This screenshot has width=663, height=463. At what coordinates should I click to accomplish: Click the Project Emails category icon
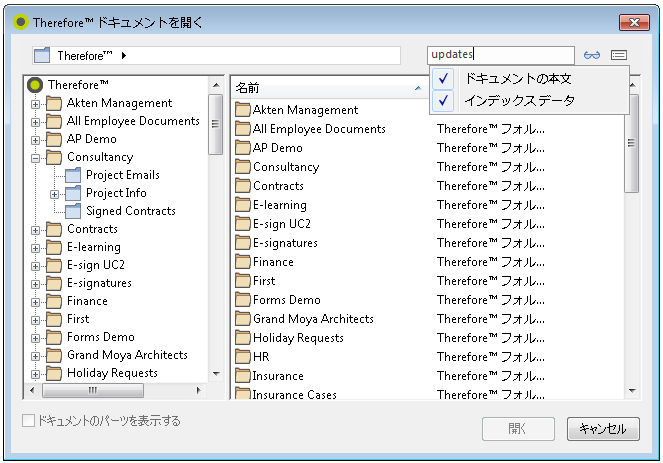coord(73,175)
